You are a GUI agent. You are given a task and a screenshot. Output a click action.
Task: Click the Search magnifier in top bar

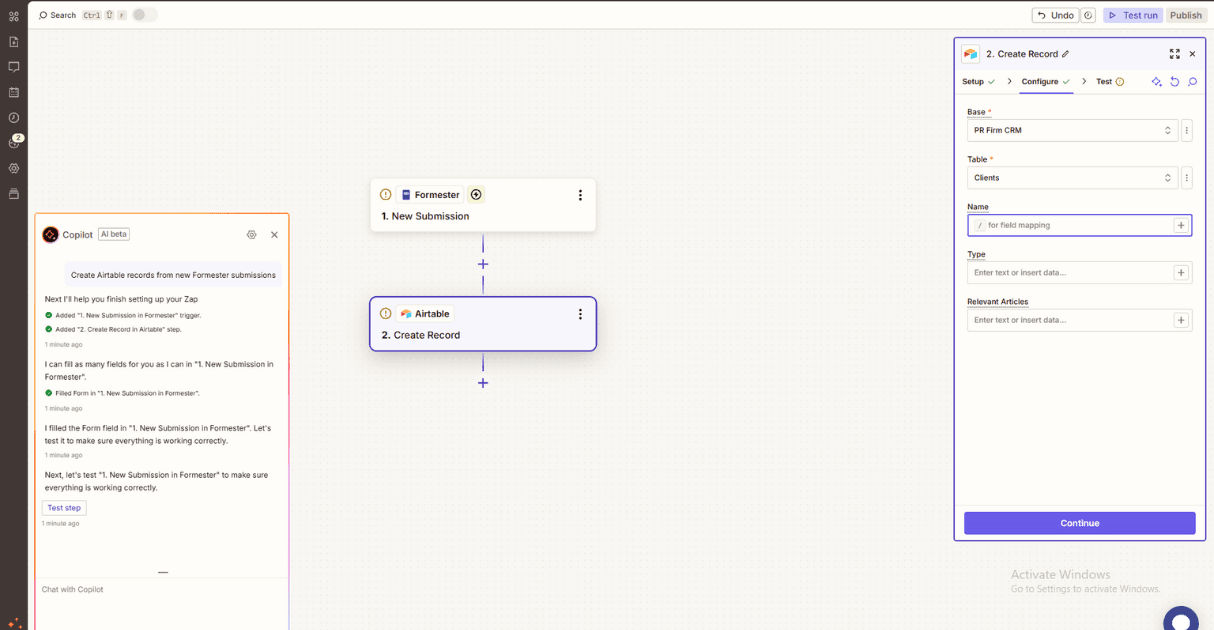tap(43, 15)
